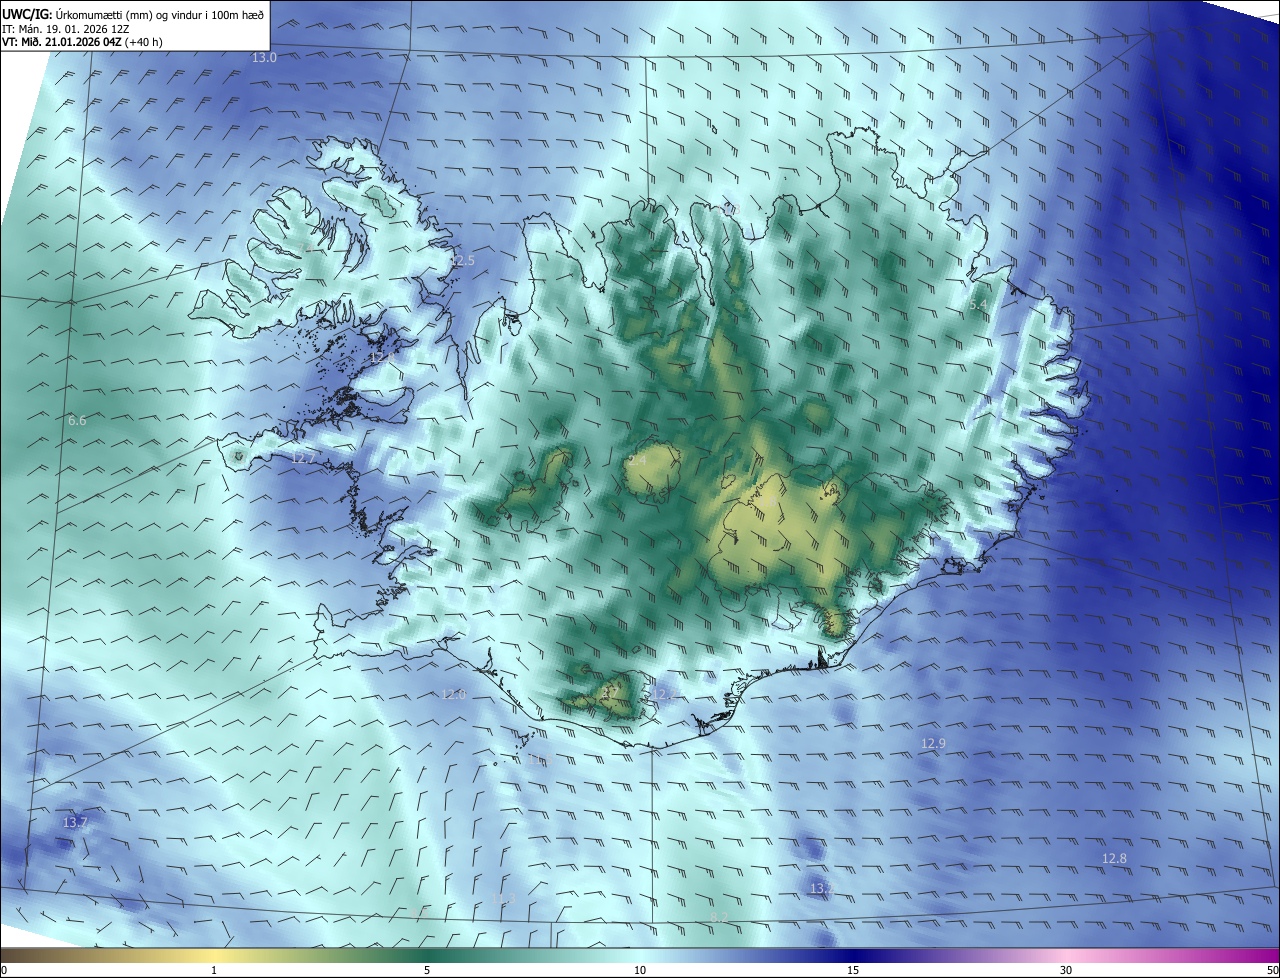Click the map value label '2.4' on the glacier
Image resolution: width=1280 pixels, height=978 pixels.
[x=637, y=461]
